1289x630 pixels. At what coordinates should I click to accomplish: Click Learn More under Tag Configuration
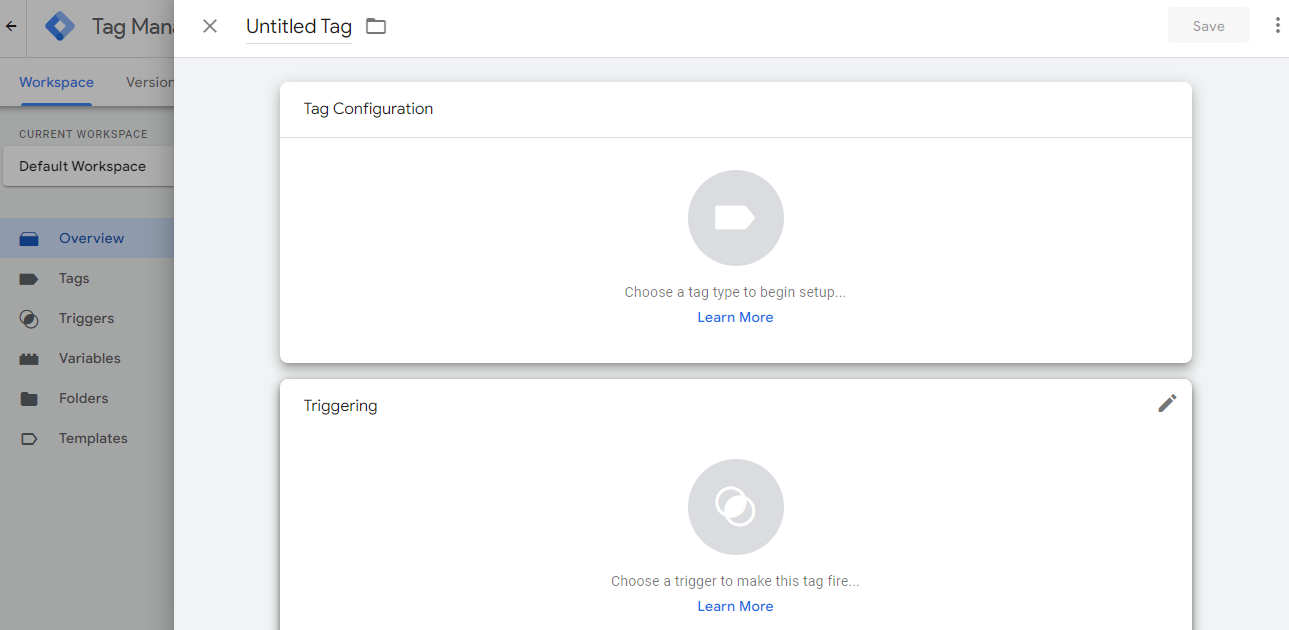[735, 317]
